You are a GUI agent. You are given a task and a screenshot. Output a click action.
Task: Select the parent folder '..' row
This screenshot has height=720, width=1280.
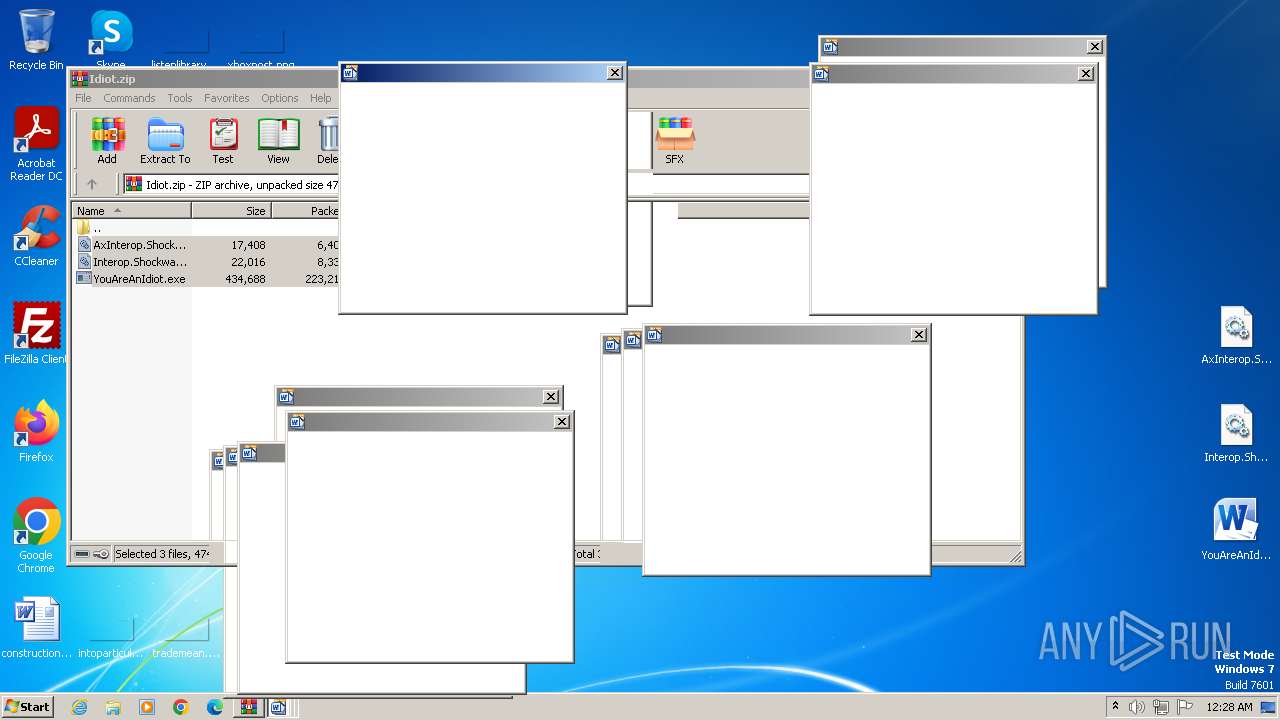[206, 228]
